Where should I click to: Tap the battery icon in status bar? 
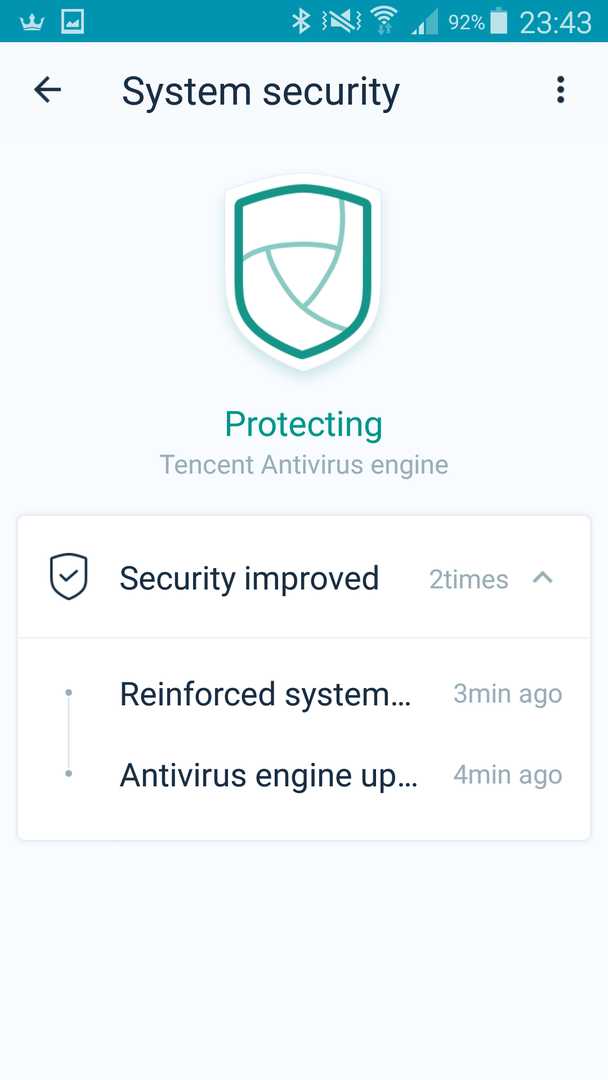pyautogui.click(x=499, y=21)
